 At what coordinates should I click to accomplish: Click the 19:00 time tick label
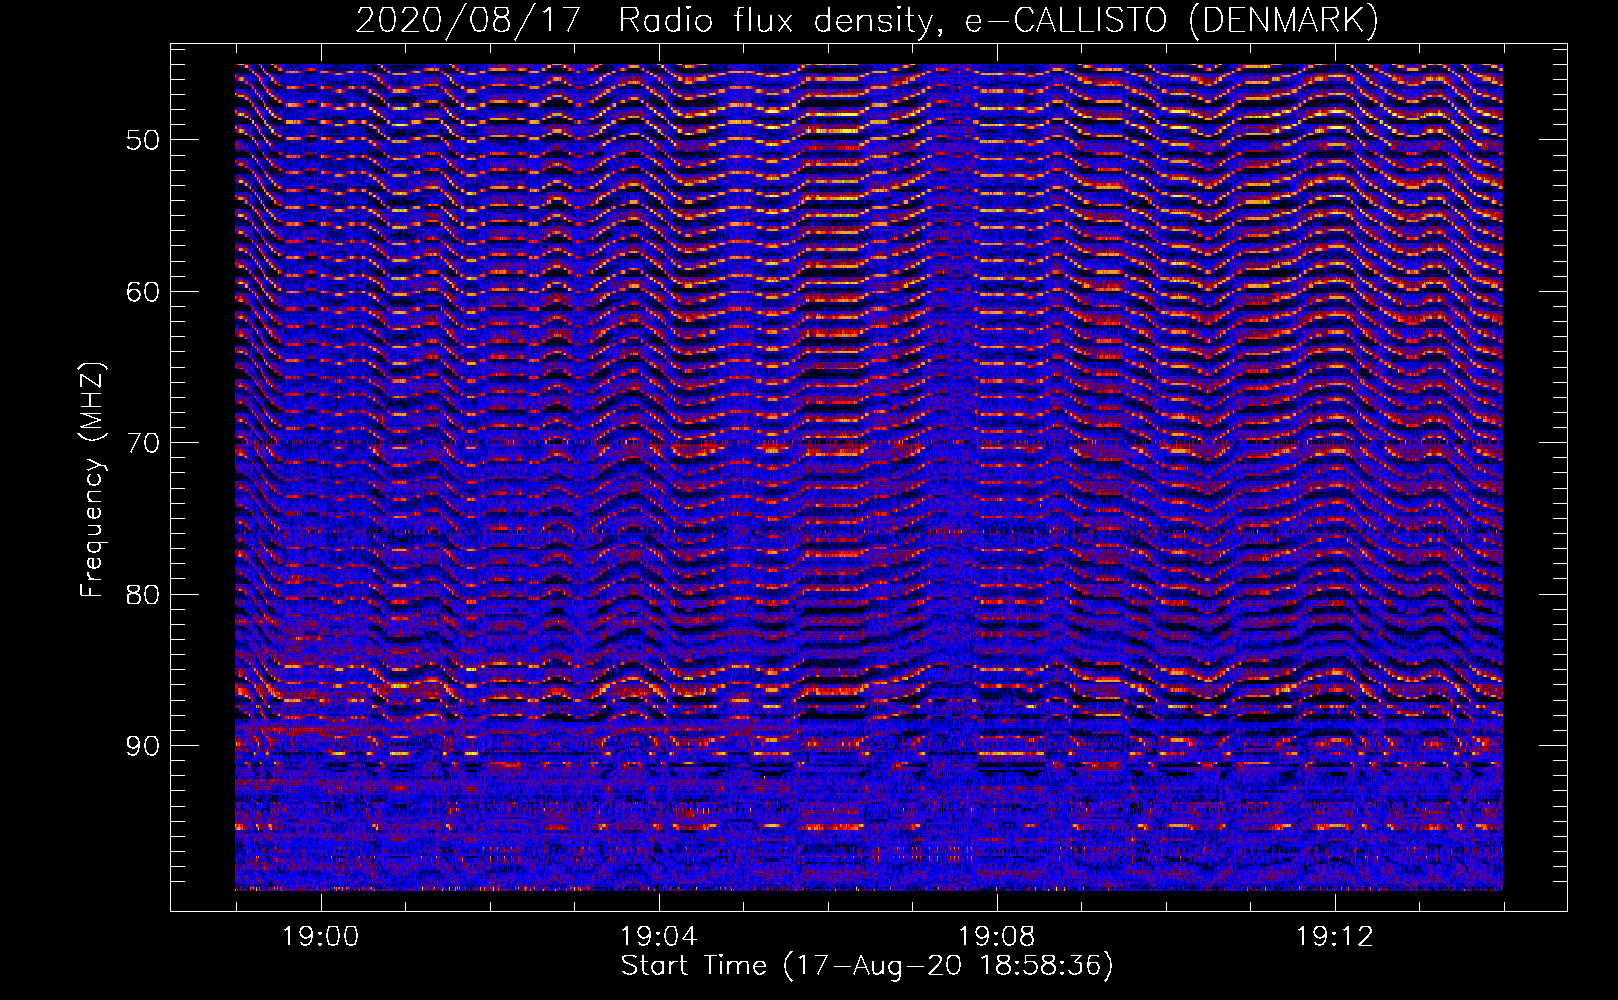(x=320, y=937)
